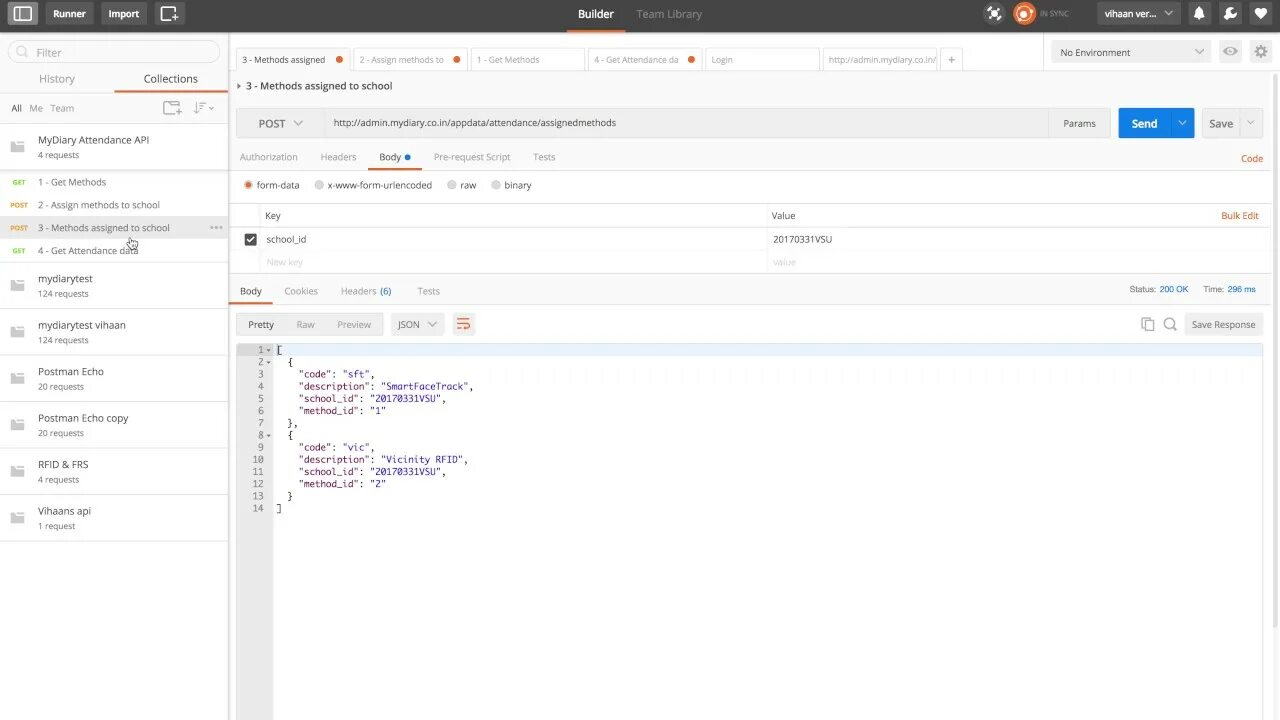
Task: Click Import button
Action: pos(124,14)
